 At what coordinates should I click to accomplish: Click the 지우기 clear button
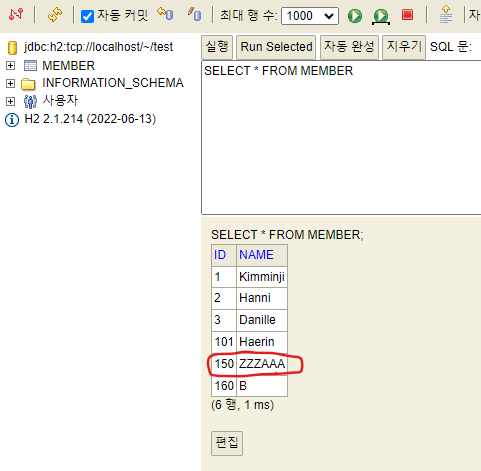[404, 47]
